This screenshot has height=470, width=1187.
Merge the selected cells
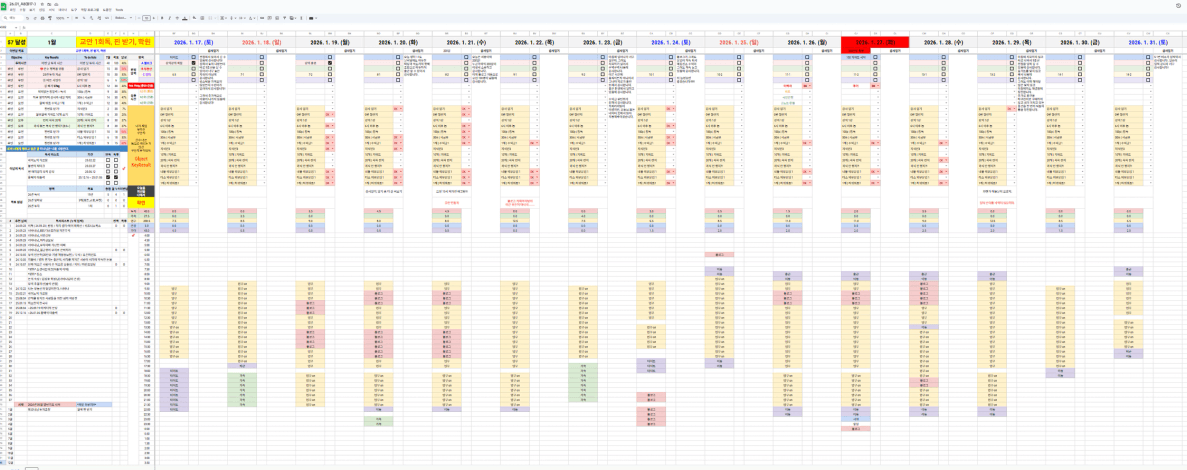click(210, 18)
